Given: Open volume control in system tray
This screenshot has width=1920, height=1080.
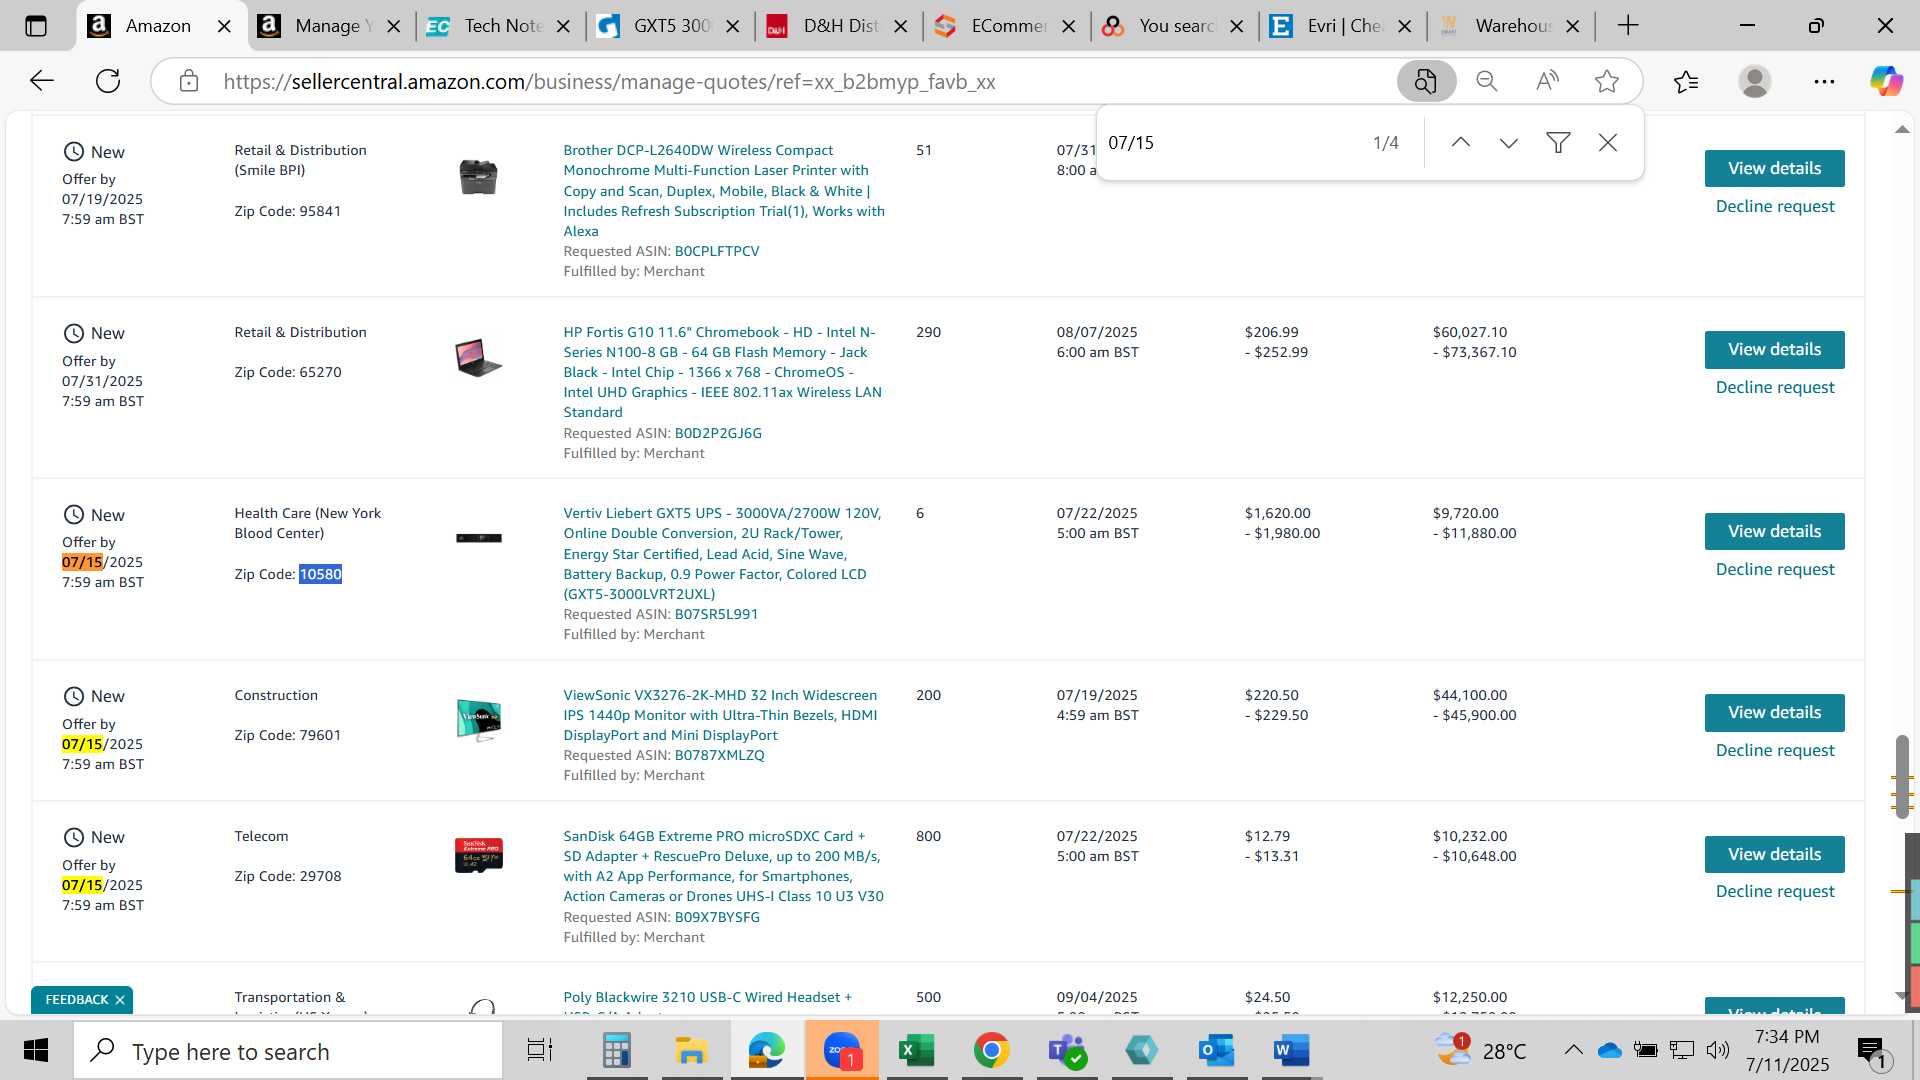Looking at the screenshot, I should [x=1718, y=1050].
